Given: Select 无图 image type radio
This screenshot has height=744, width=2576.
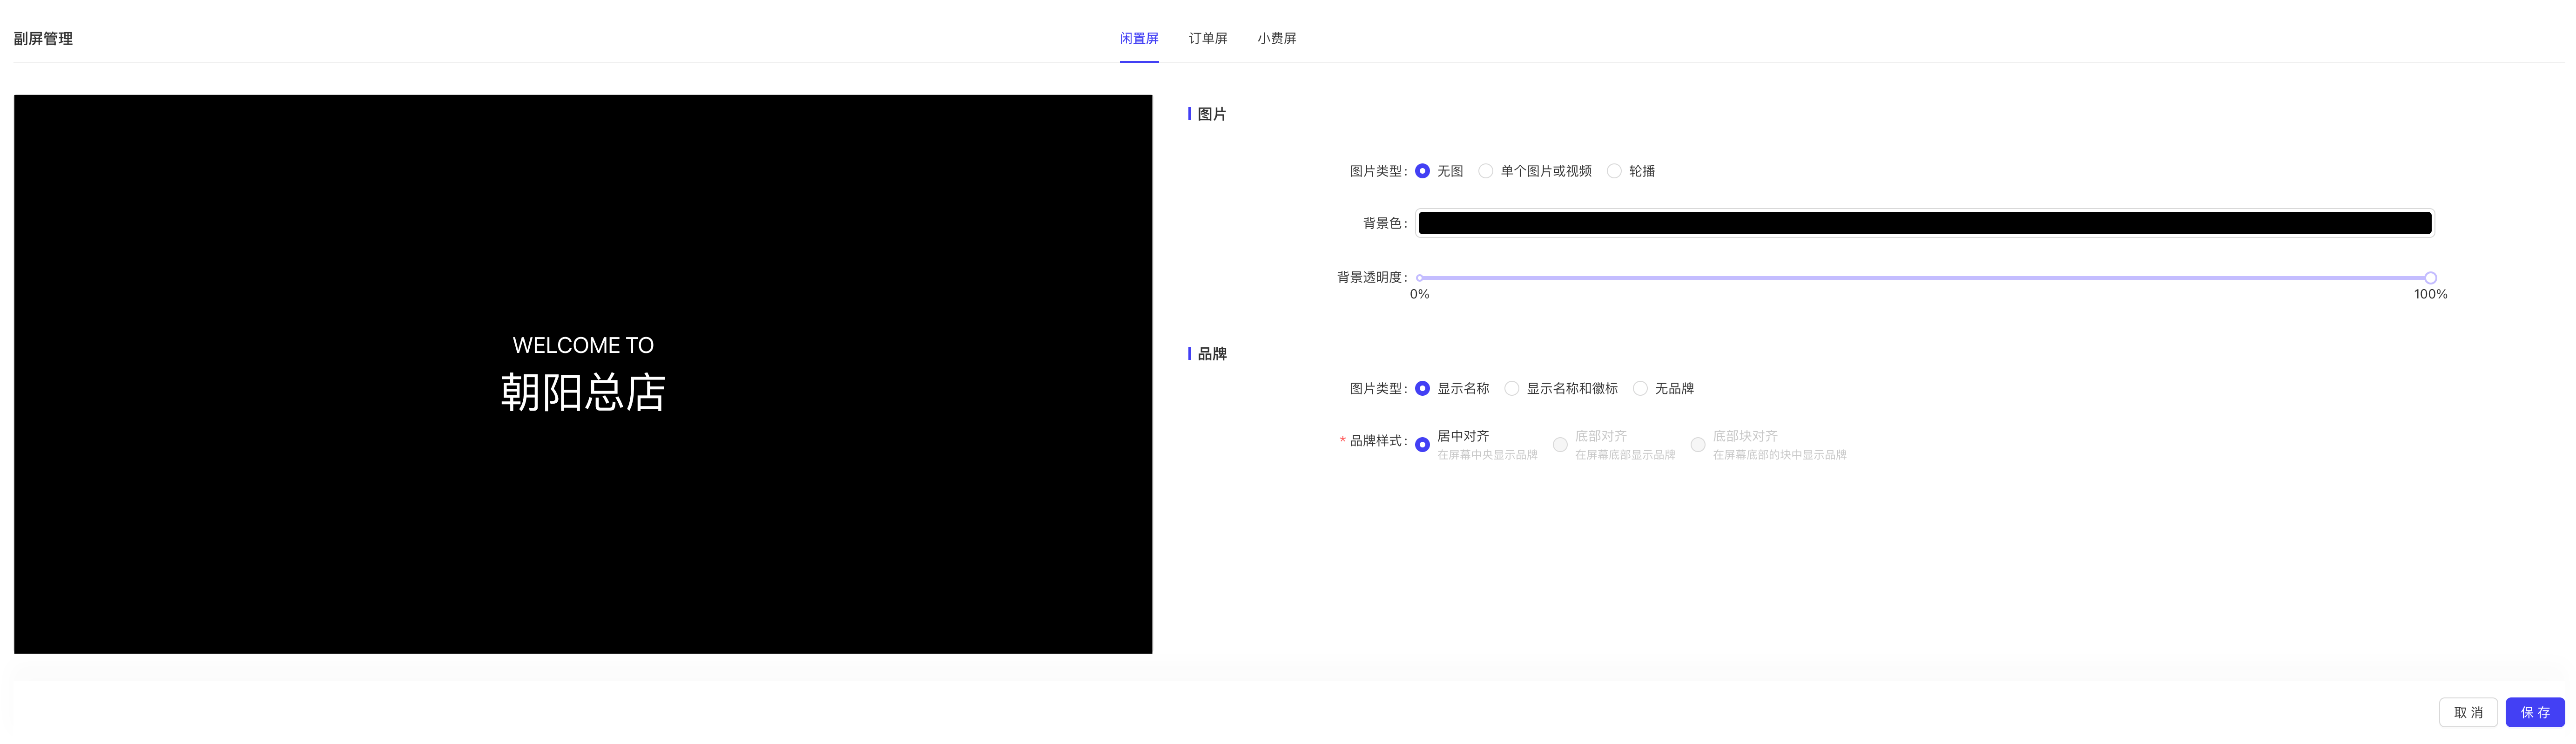Looking at the screenshot, I should (1422, 171).
